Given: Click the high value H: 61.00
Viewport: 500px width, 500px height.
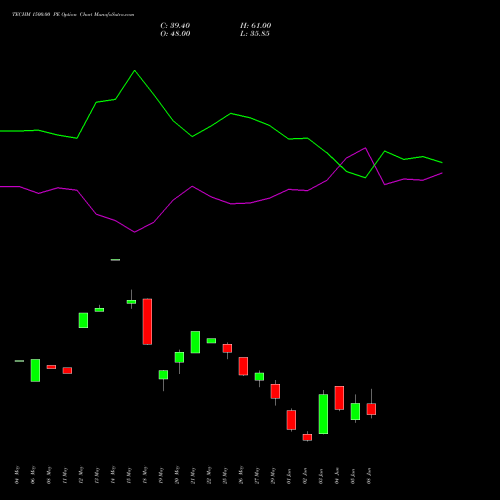Looking at the screenshot, I should point(256,26).
